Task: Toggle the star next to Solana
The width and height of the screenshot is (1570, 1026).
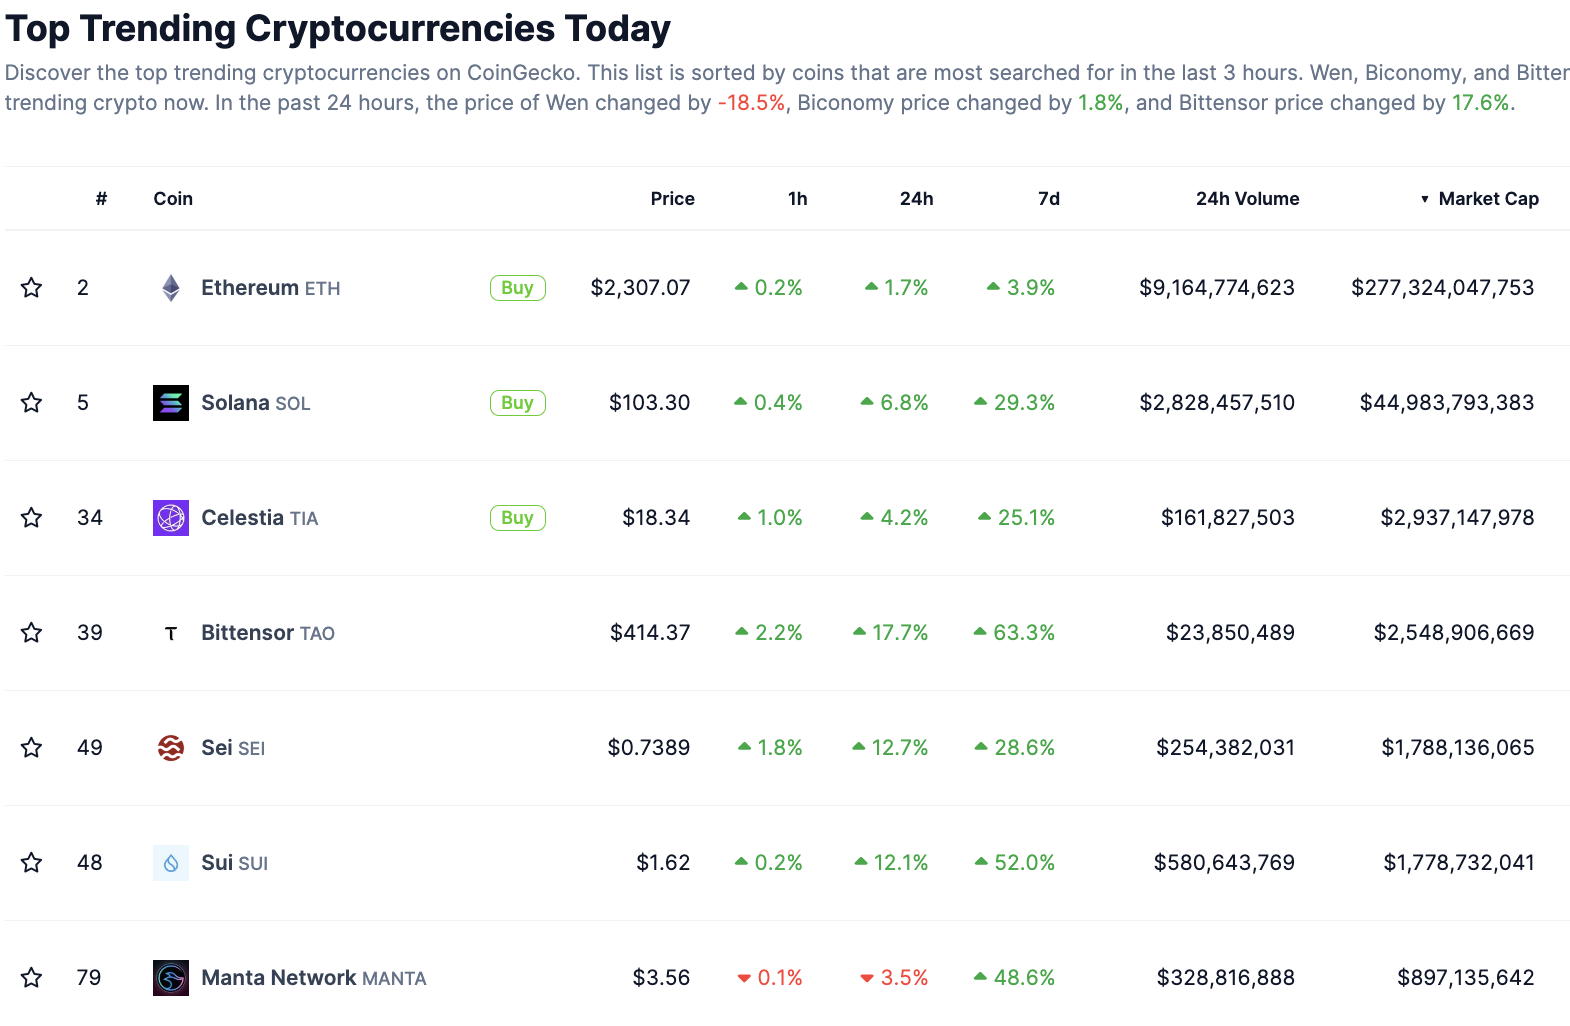Action: pyautogui.click(x=32, y=403)
